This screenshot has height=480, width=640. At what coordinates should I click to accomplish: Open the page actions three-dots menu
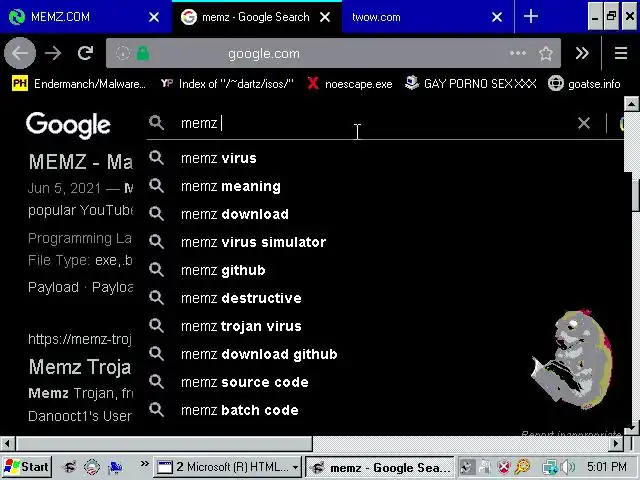pyautogui.click(x=518, y=53)
